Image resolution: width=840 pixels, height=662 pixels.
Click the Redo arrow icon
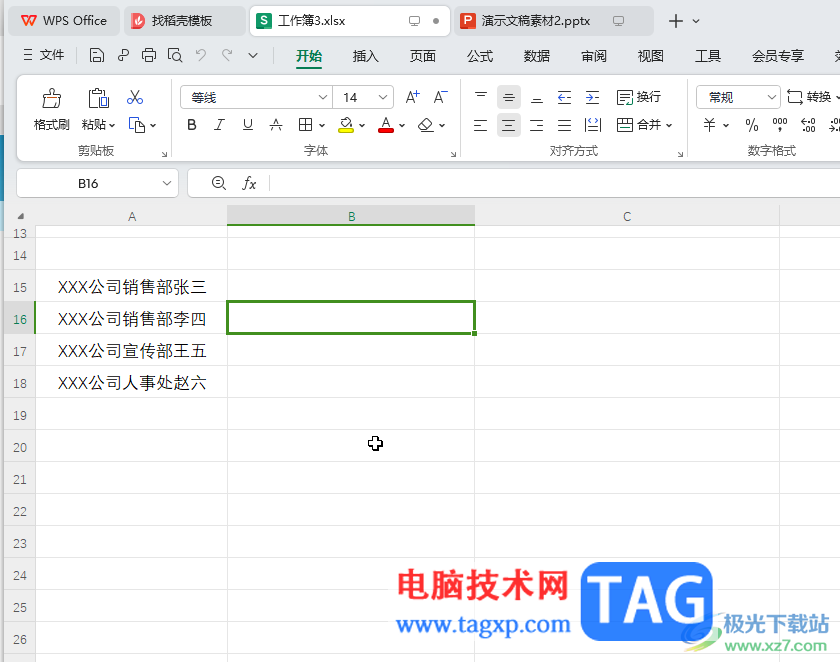pos(227,55)
